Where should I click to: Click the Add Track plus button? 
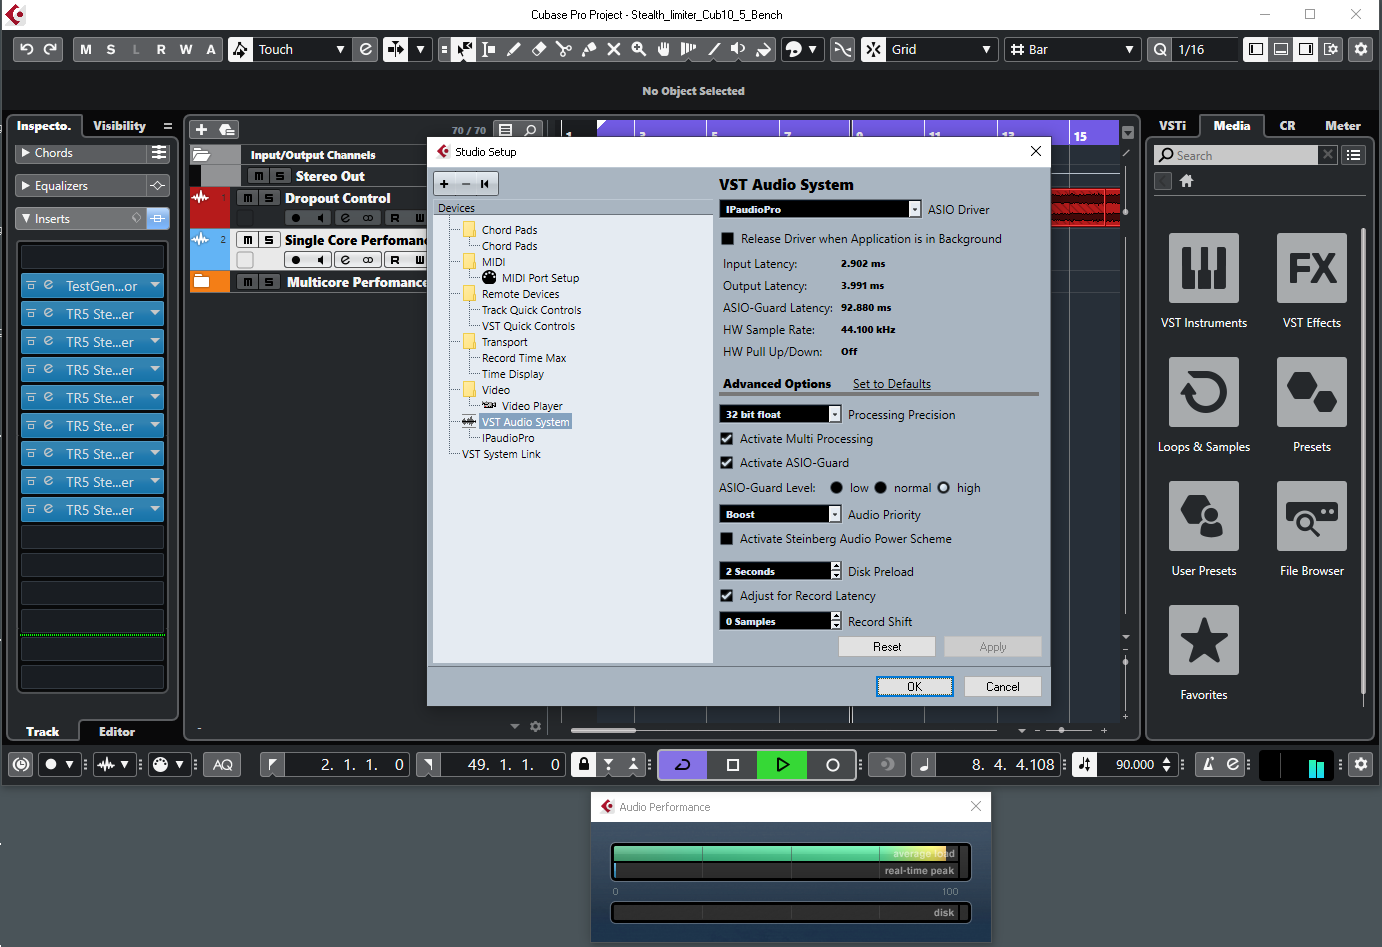(201, 129)
